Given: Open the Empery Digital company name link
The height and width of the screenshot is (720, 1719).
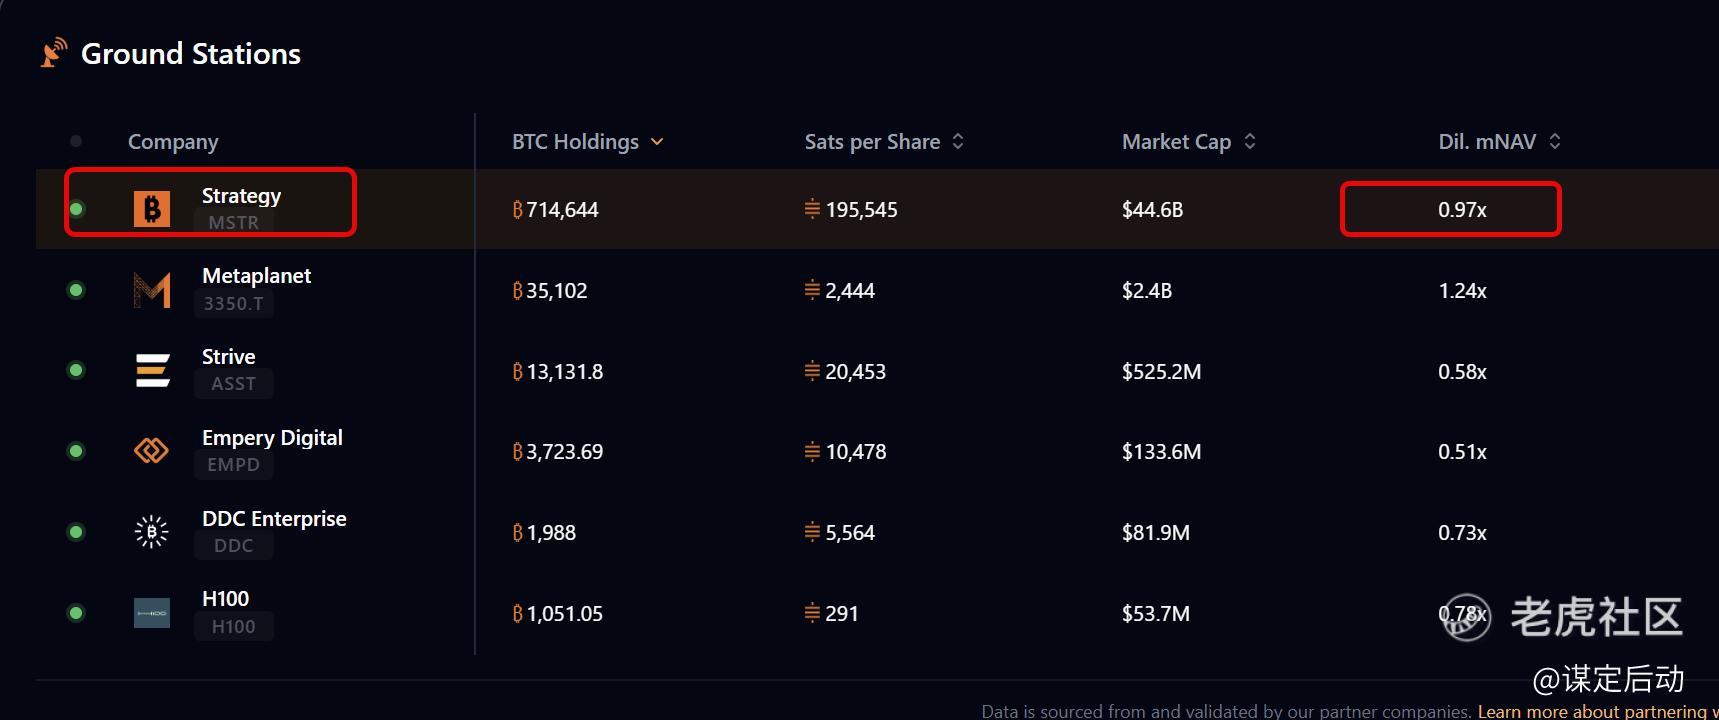Looking at the screenshot, I should (272, 438).
